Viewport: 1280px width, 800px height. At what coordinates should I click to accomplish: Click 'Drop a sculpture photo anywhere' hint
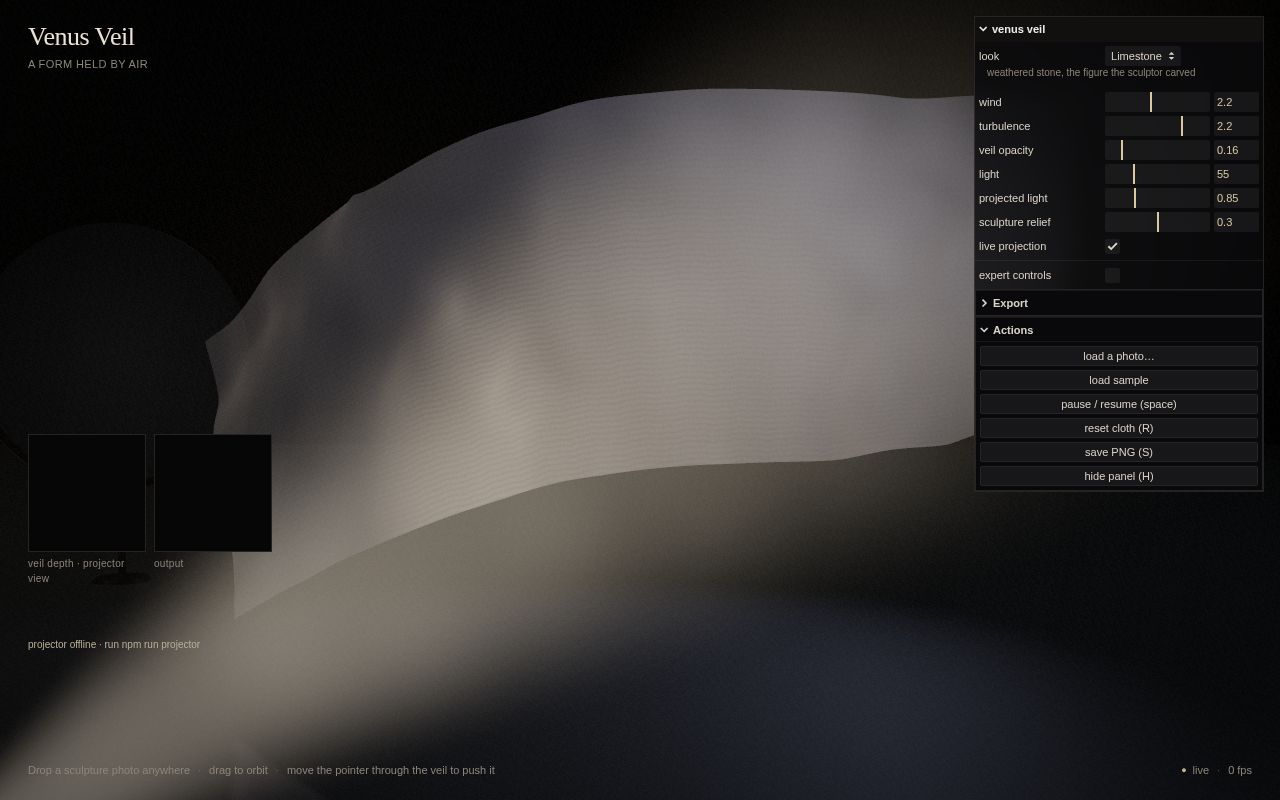tap(109, 770)
